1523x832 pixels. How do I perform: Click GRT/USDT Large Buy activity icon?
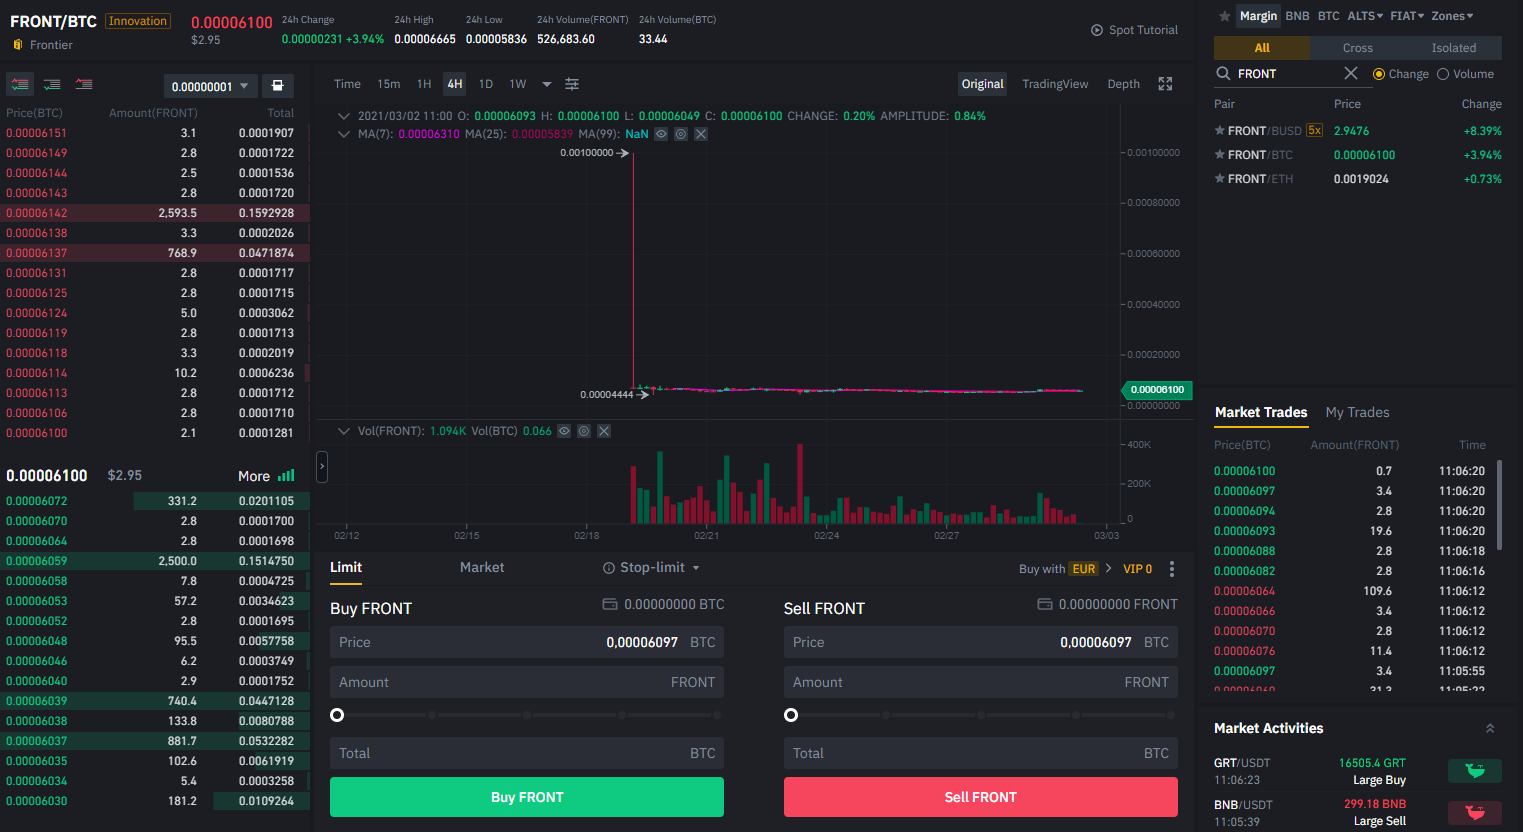1475,771
